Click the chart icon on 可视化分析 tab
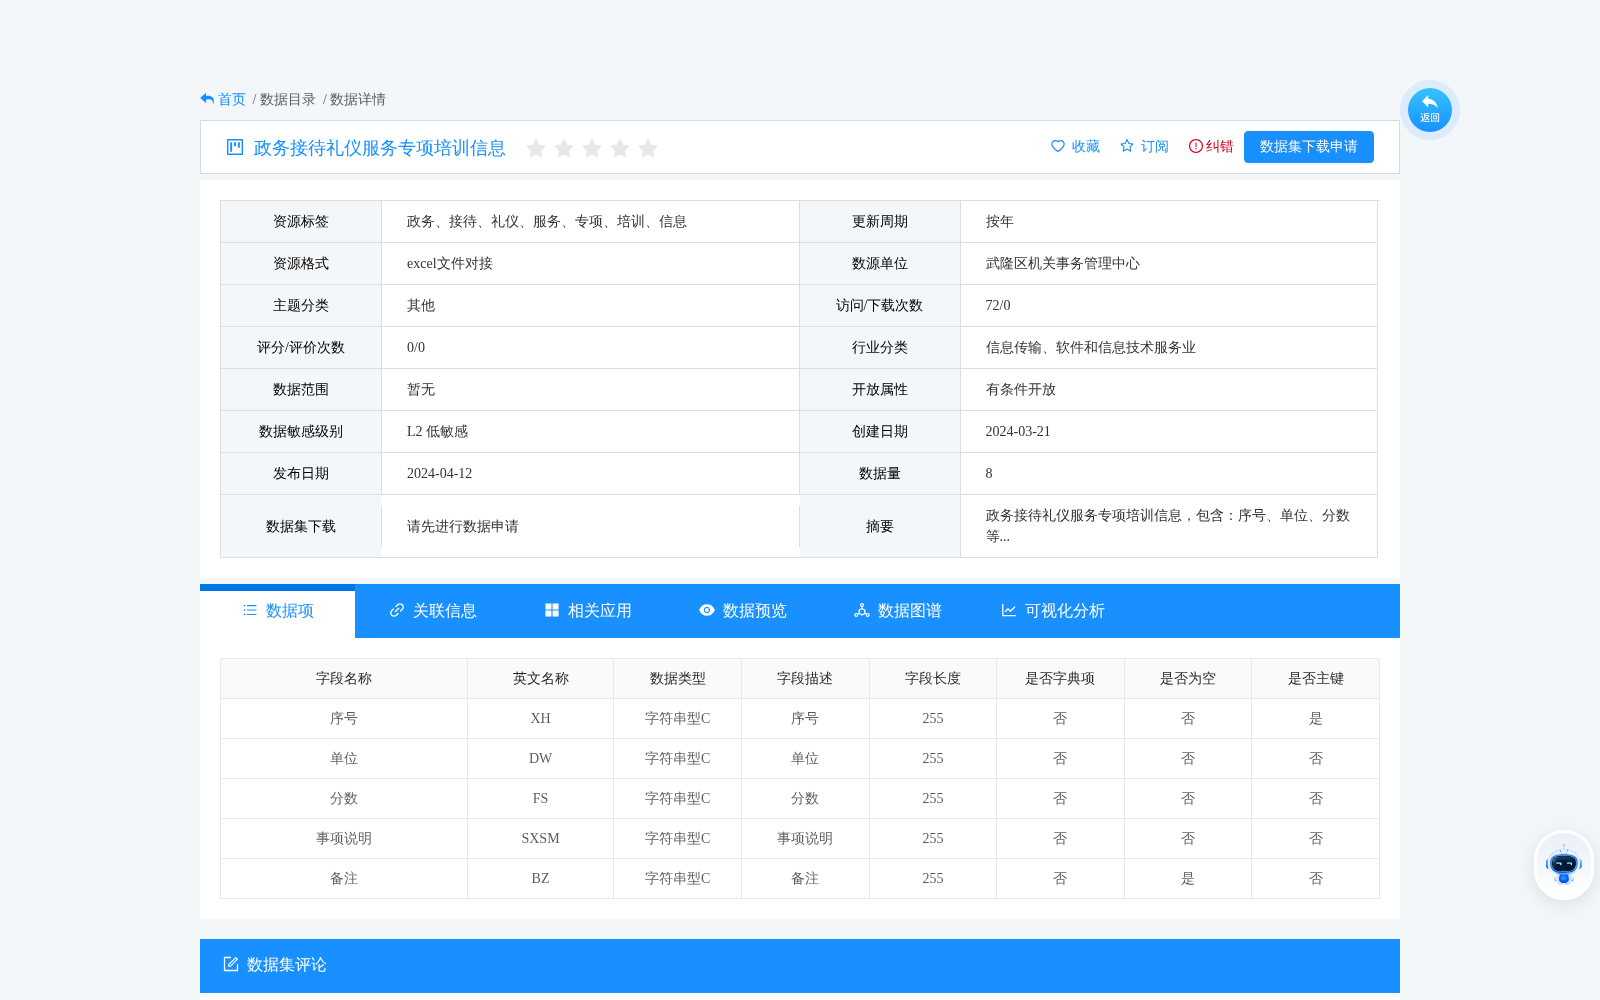 point(1009,610)
